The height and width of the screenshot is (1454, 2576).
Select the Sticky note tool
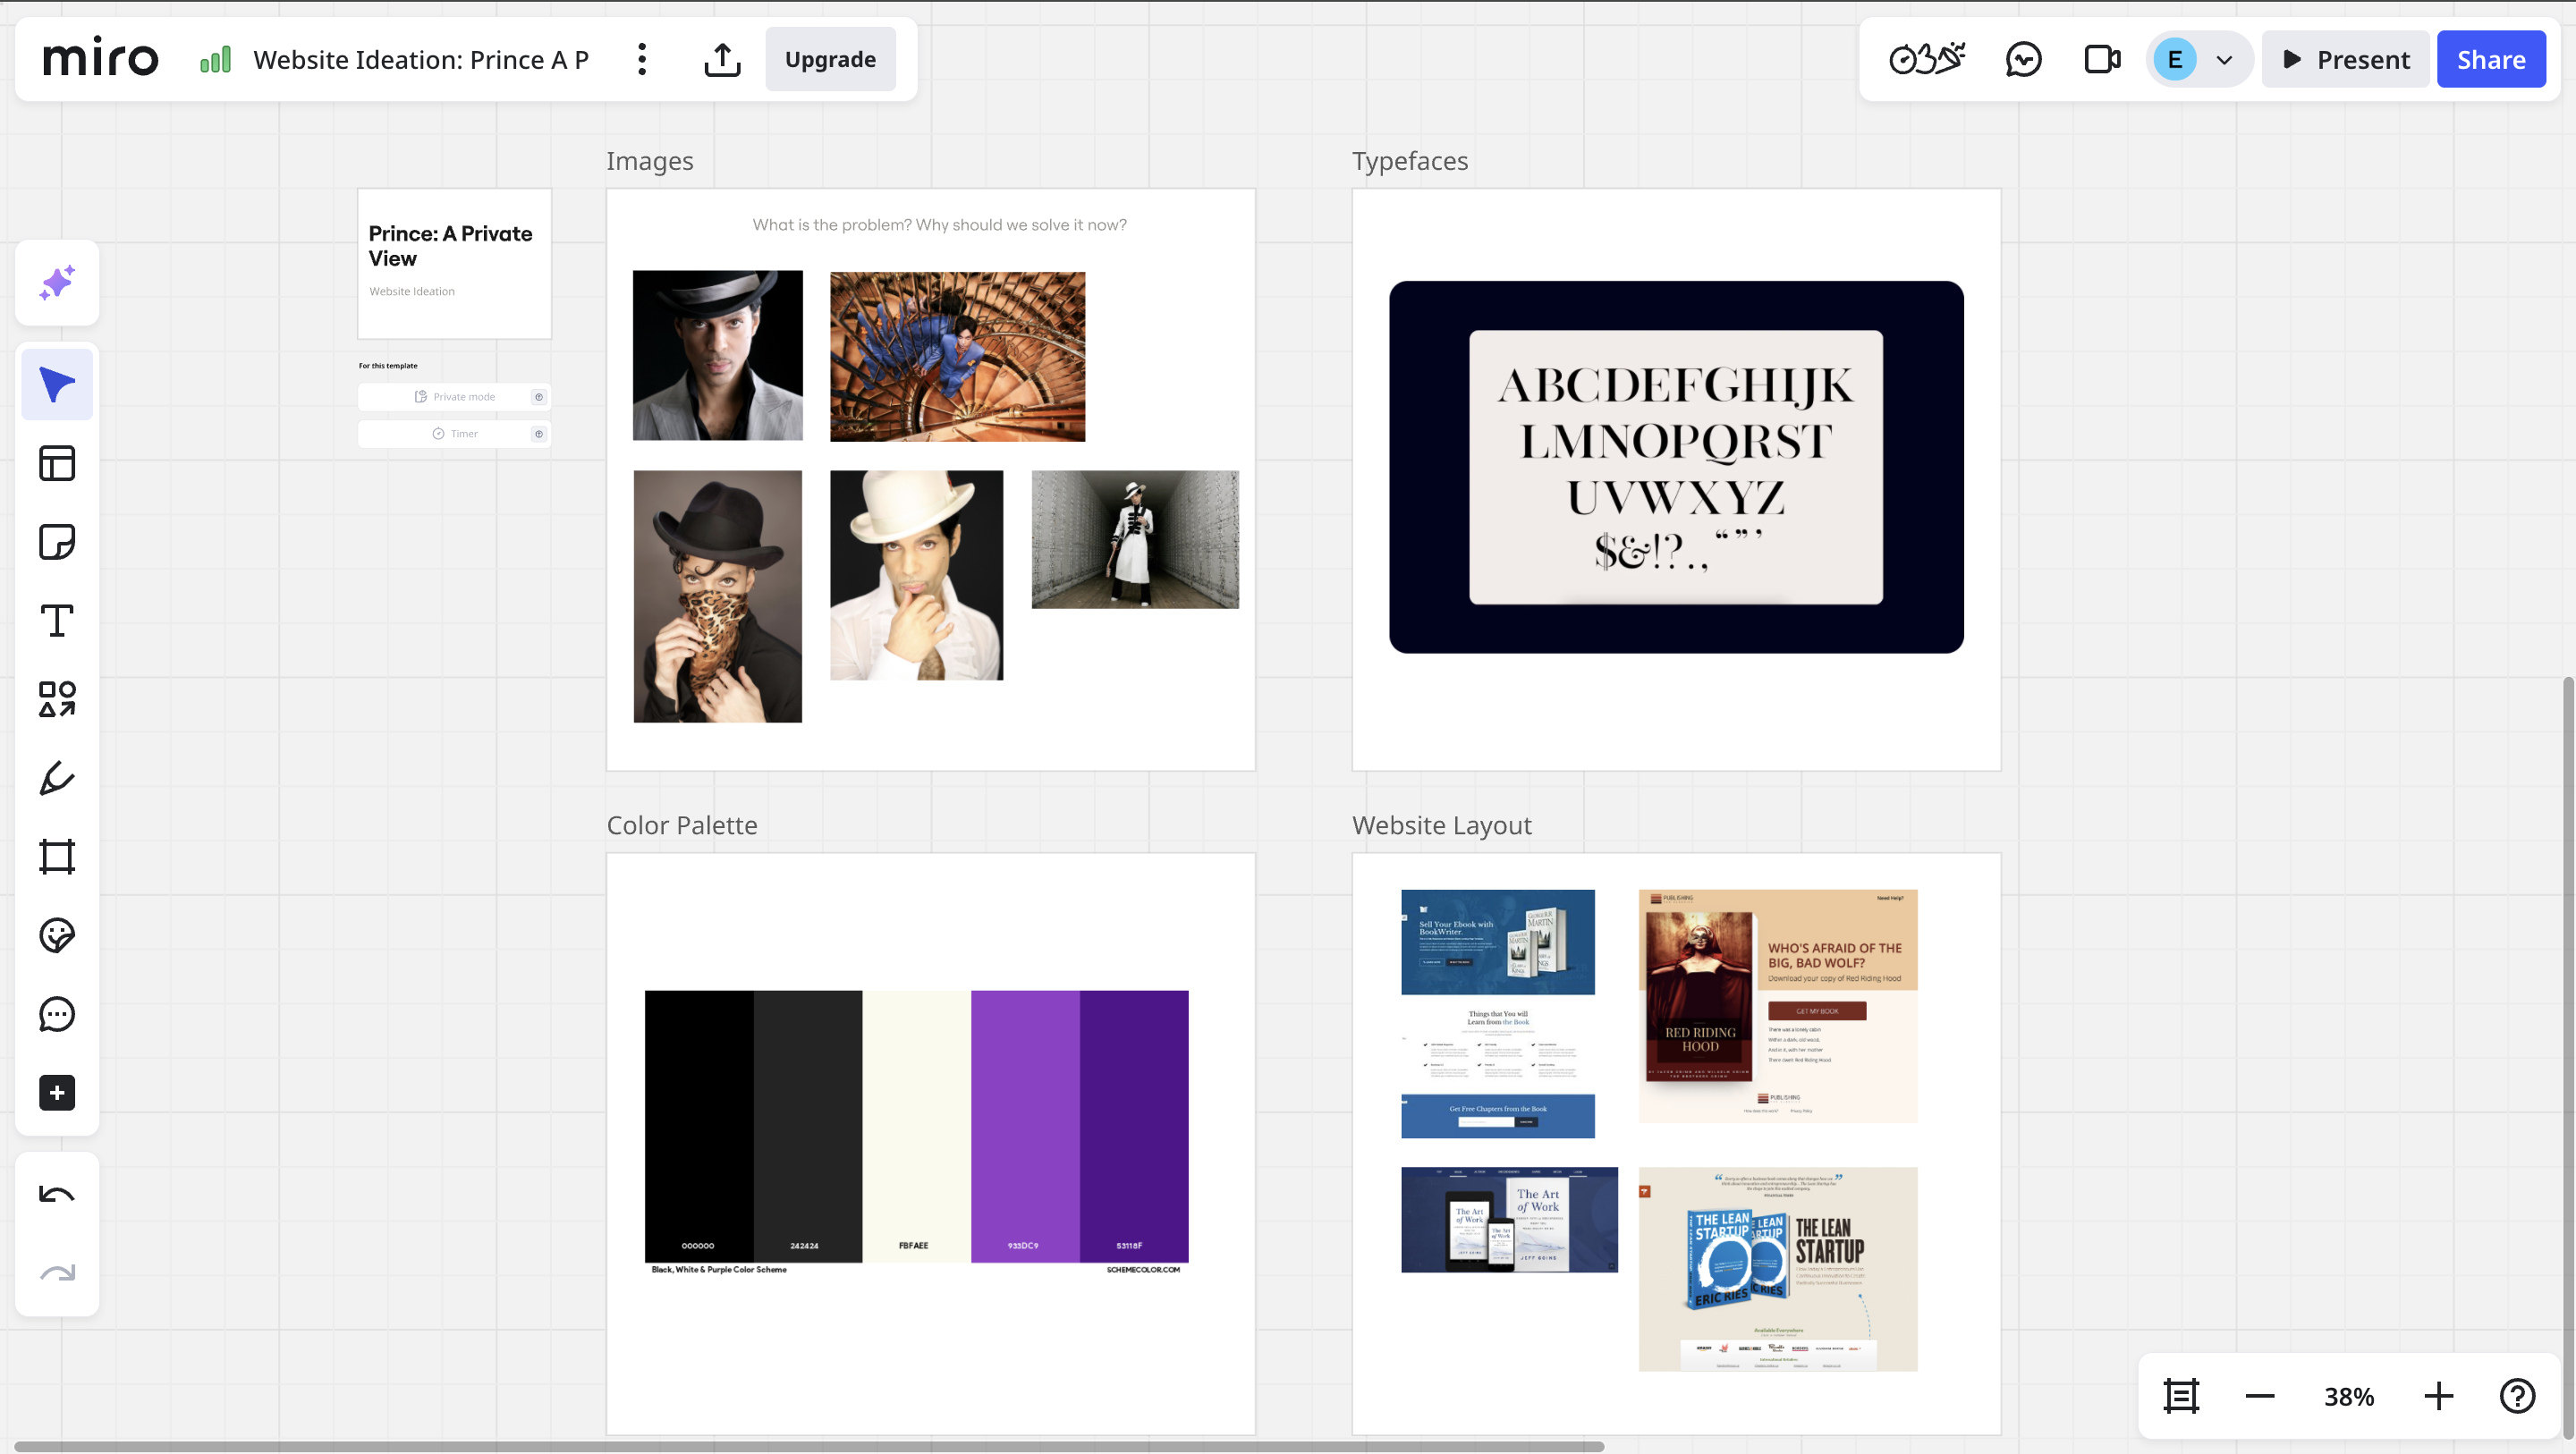coord(57,542)
